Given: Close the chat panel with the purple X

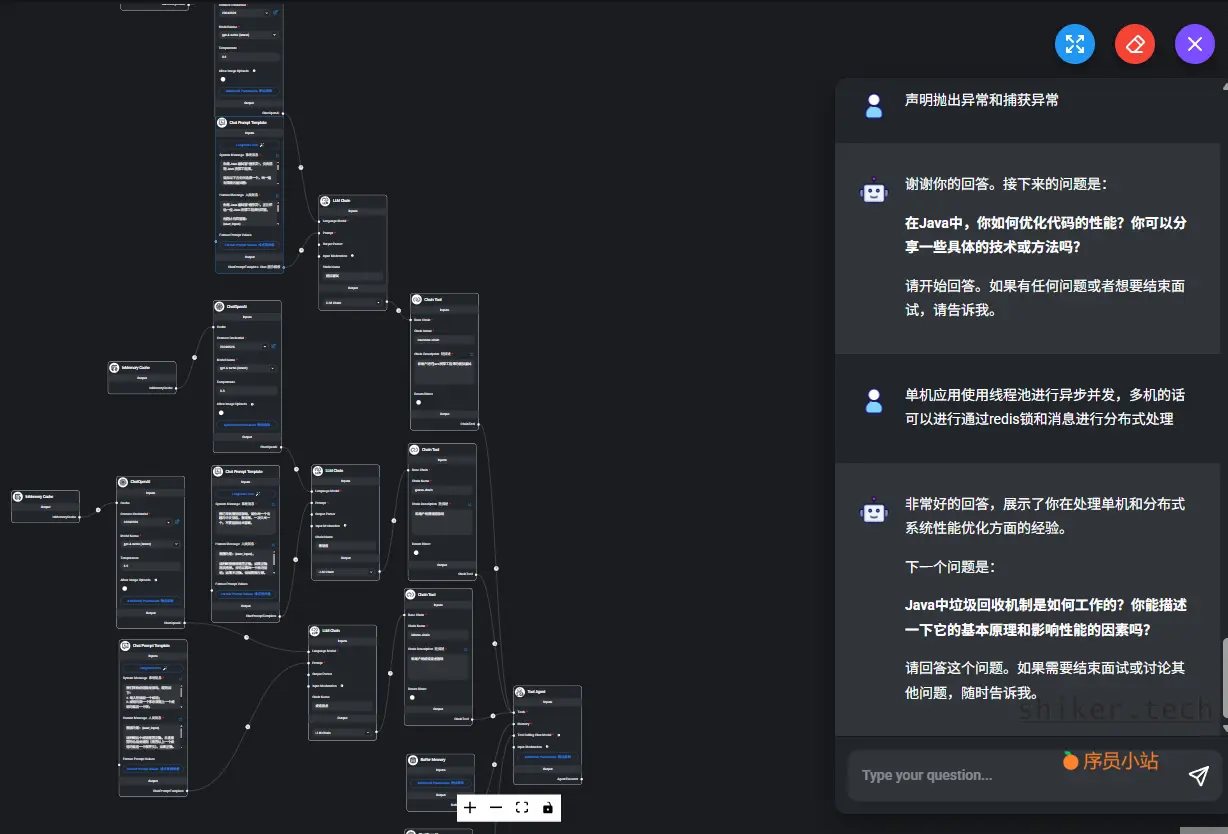Looking at the screenshot, I should [x=1195, y=44].
